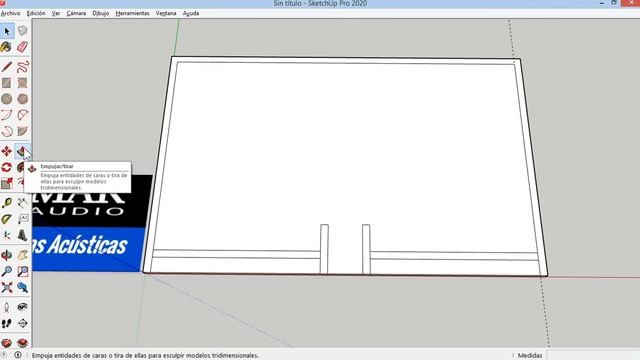Click the 'Empujar/tirar' tooltip title

tap(57, 167)
